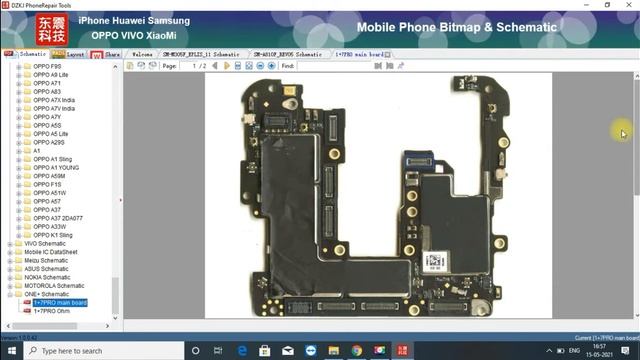Image resolution: width=640 pixels, height=360 pixels.
Task: Collapse the ONE+ Schematic node
Action: pos(10,294)
